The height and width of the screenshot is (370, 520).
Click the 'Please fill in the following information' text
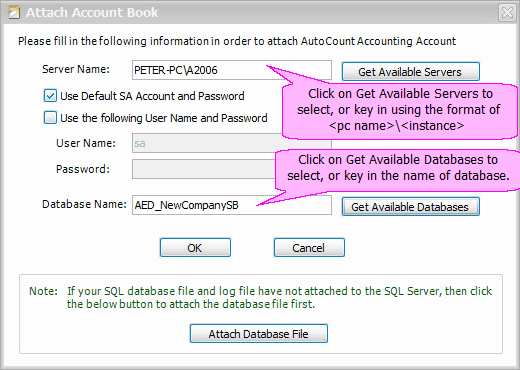coord(237,41)
